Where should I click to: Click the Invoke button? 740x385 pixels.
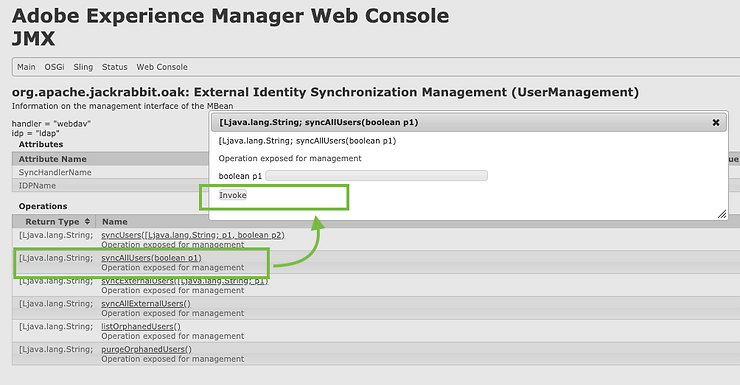point(233,195)
